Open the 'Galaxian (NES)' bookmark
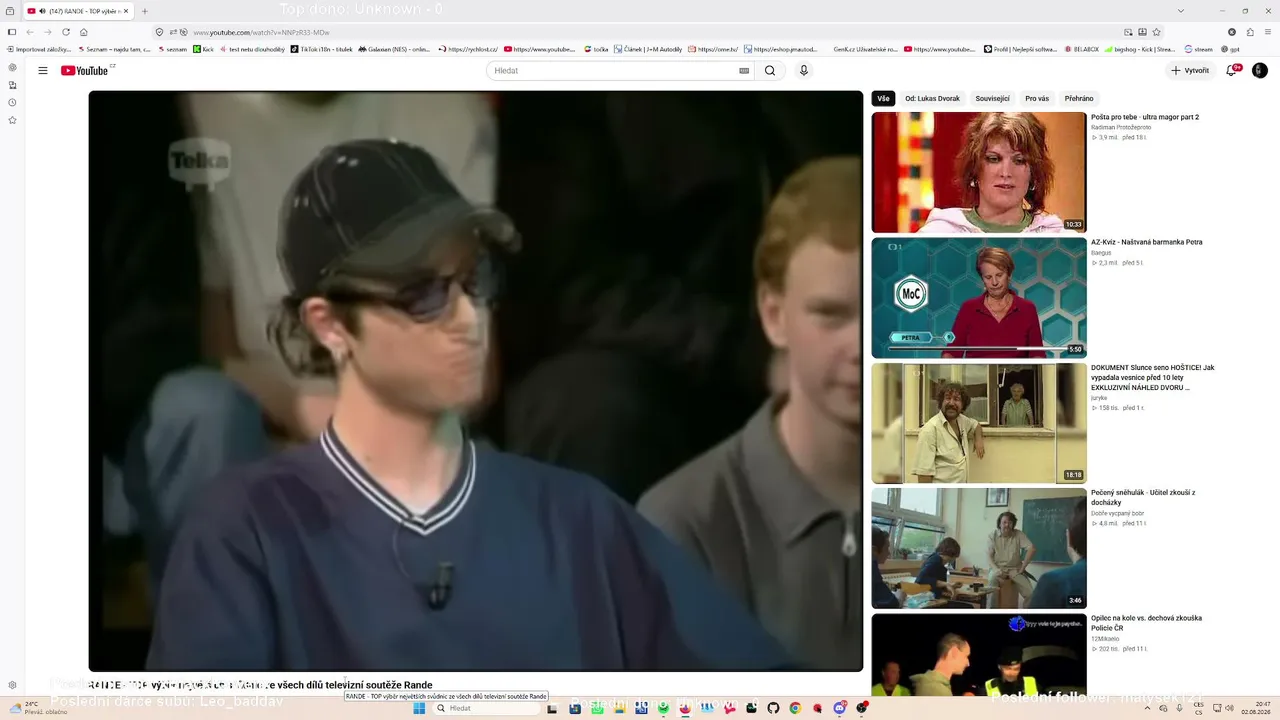The image size is (1280, 720). point(394,49)
